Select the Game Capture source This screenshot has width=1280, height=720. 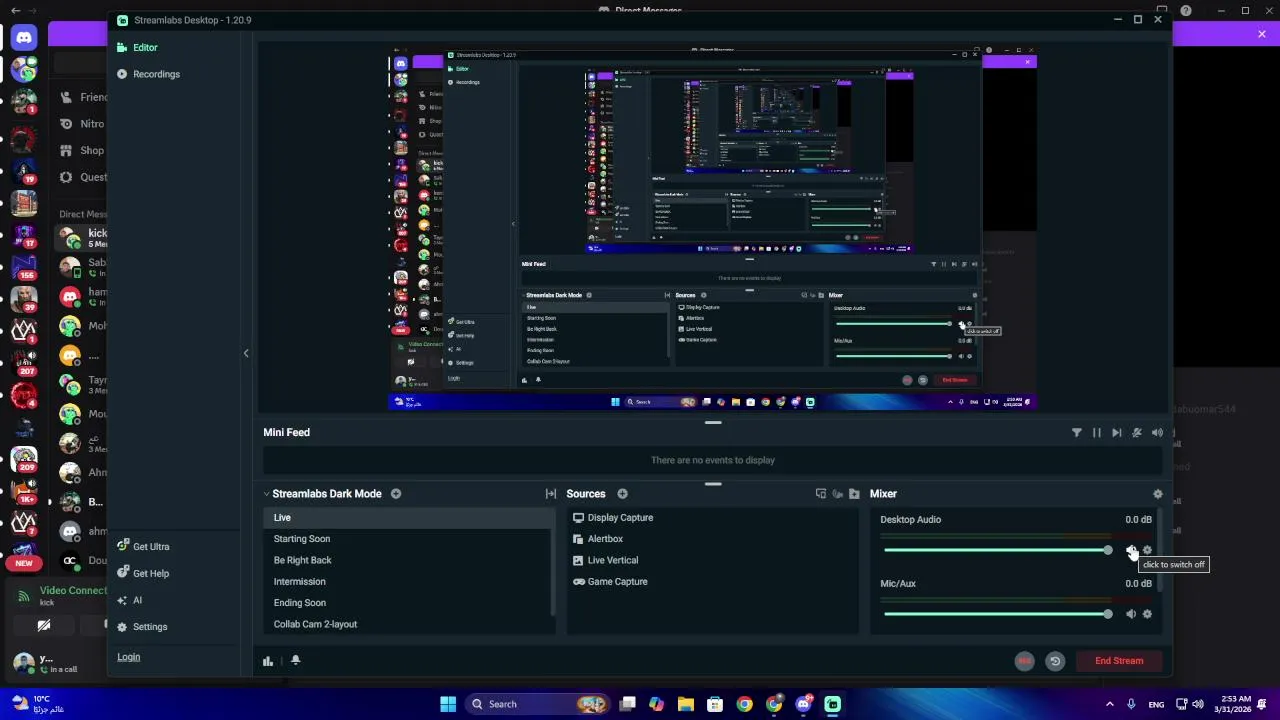(712, 582)
